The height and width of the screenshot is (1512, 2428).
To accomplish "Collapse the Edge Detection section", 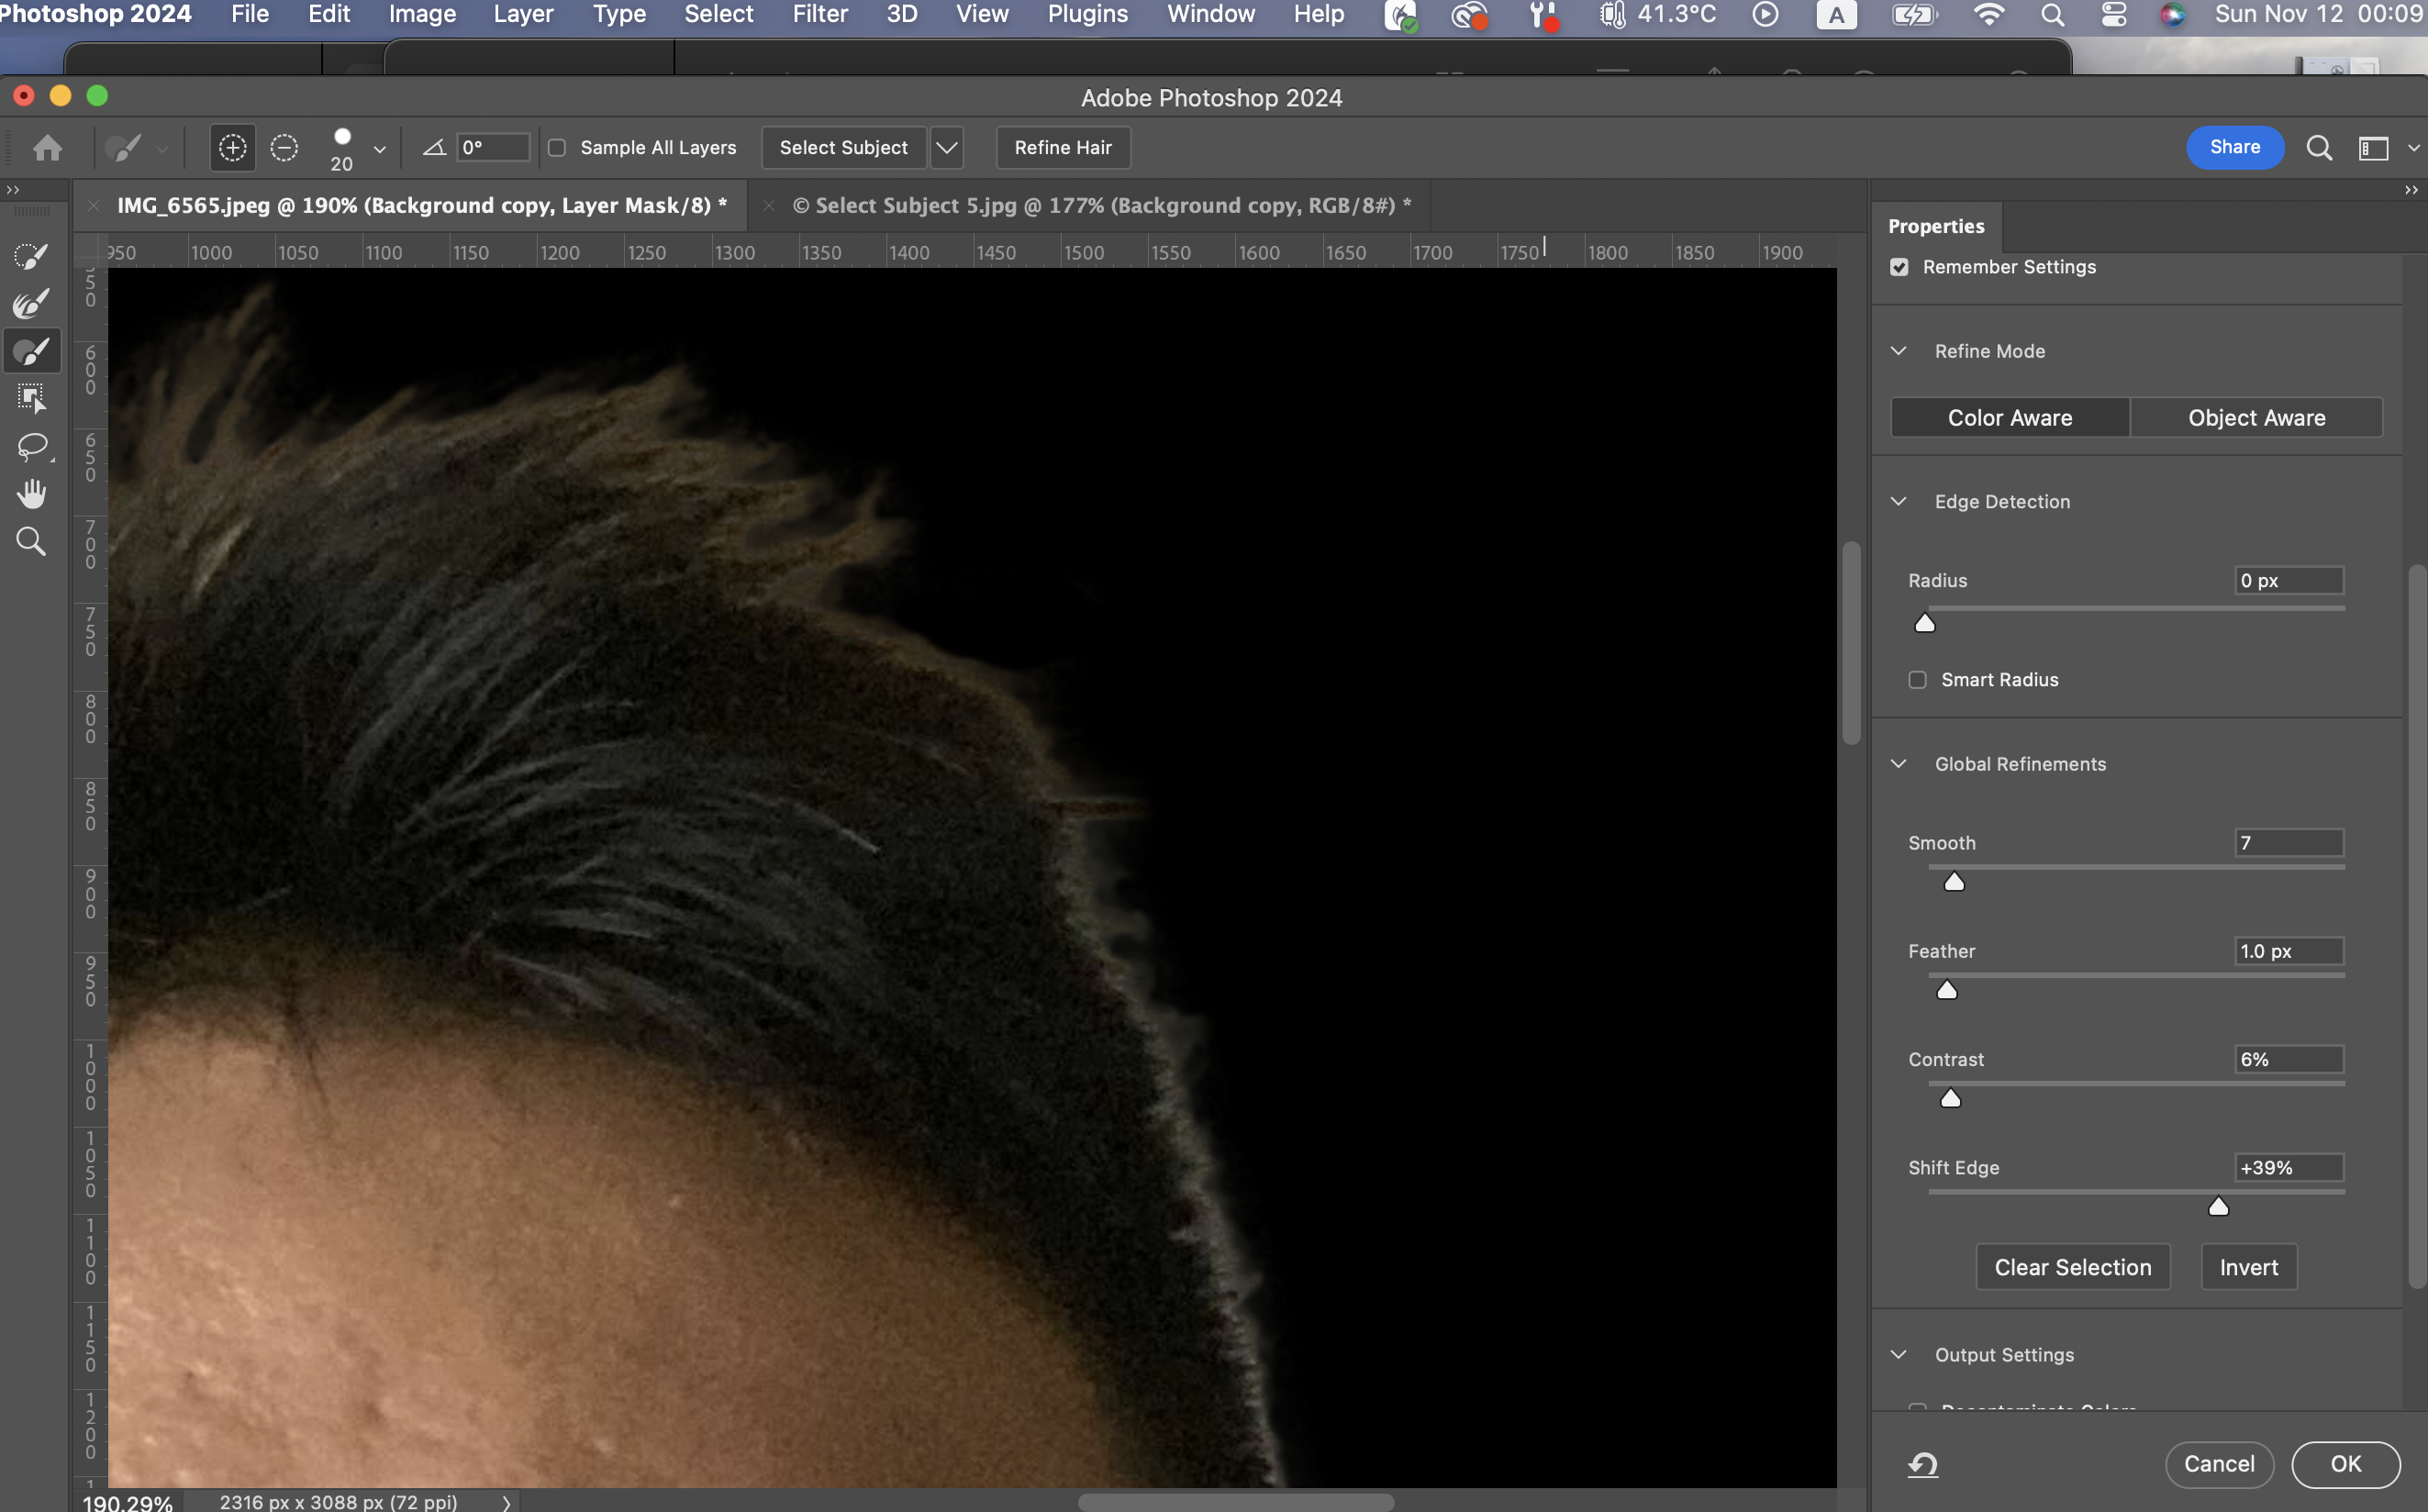I will 1898,501.
